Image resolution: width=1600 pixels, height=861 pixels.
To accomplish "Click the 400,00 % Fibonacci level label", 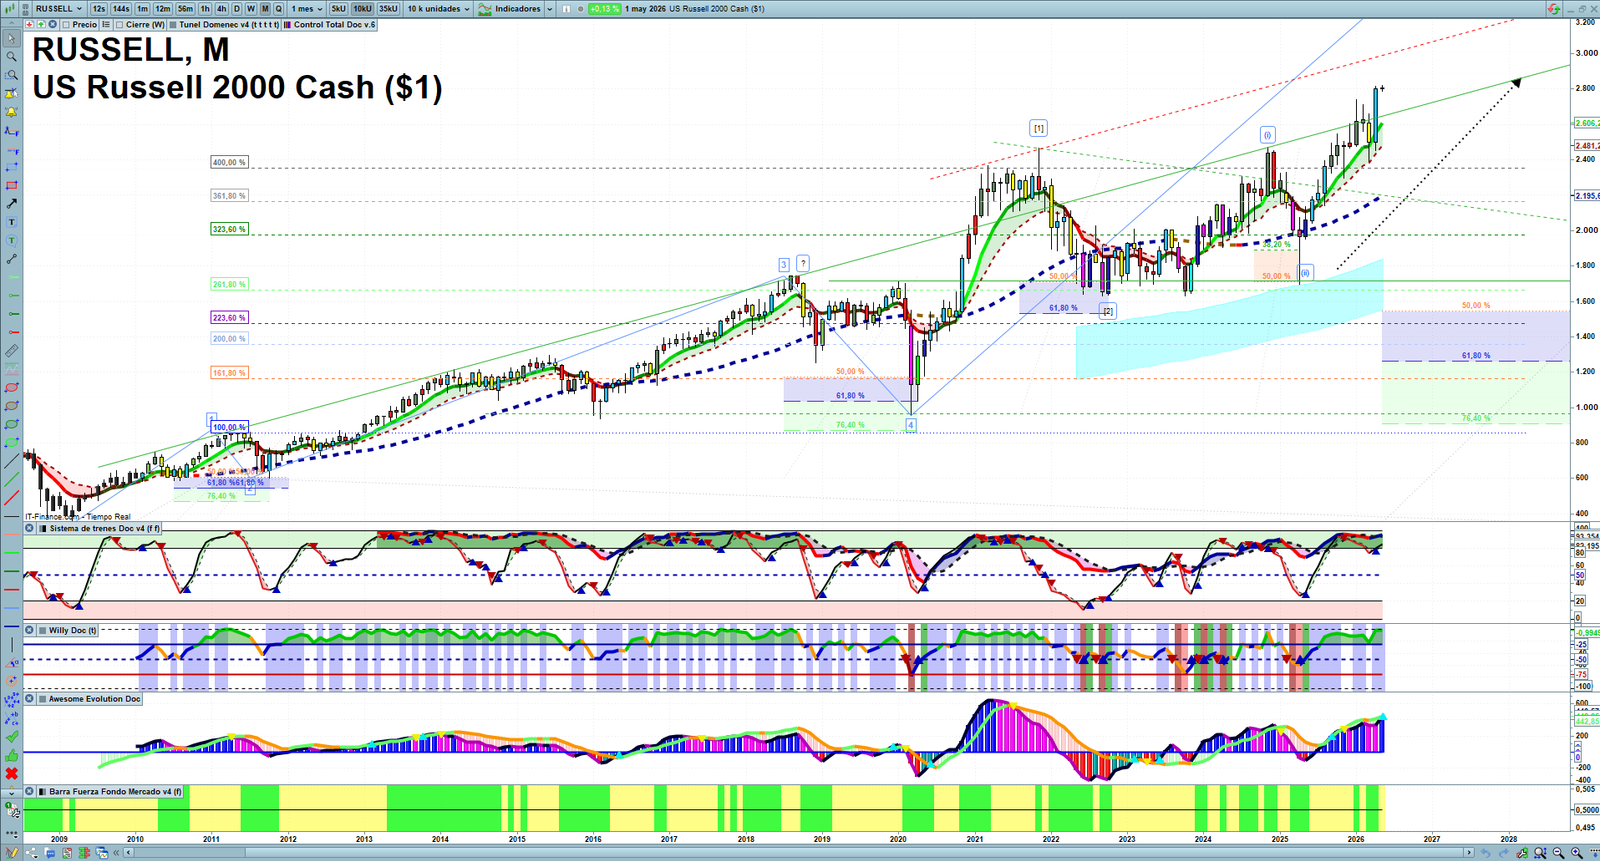I will tap(229, 162).
